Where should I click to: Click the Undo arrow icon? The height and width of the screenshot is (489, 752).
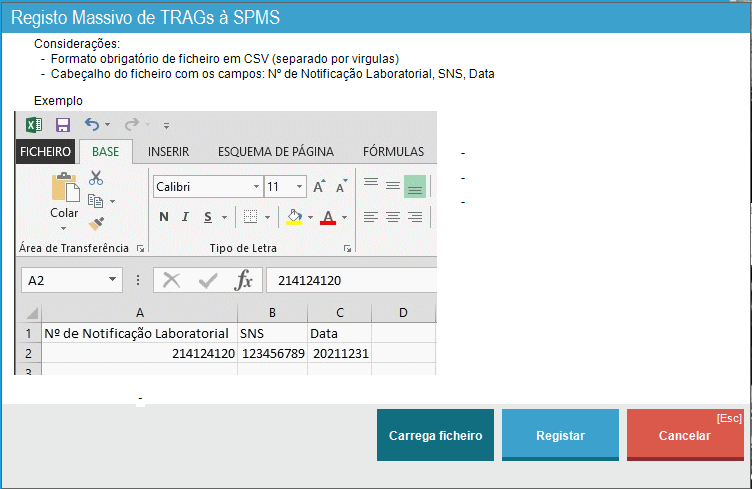pos(92,125)
